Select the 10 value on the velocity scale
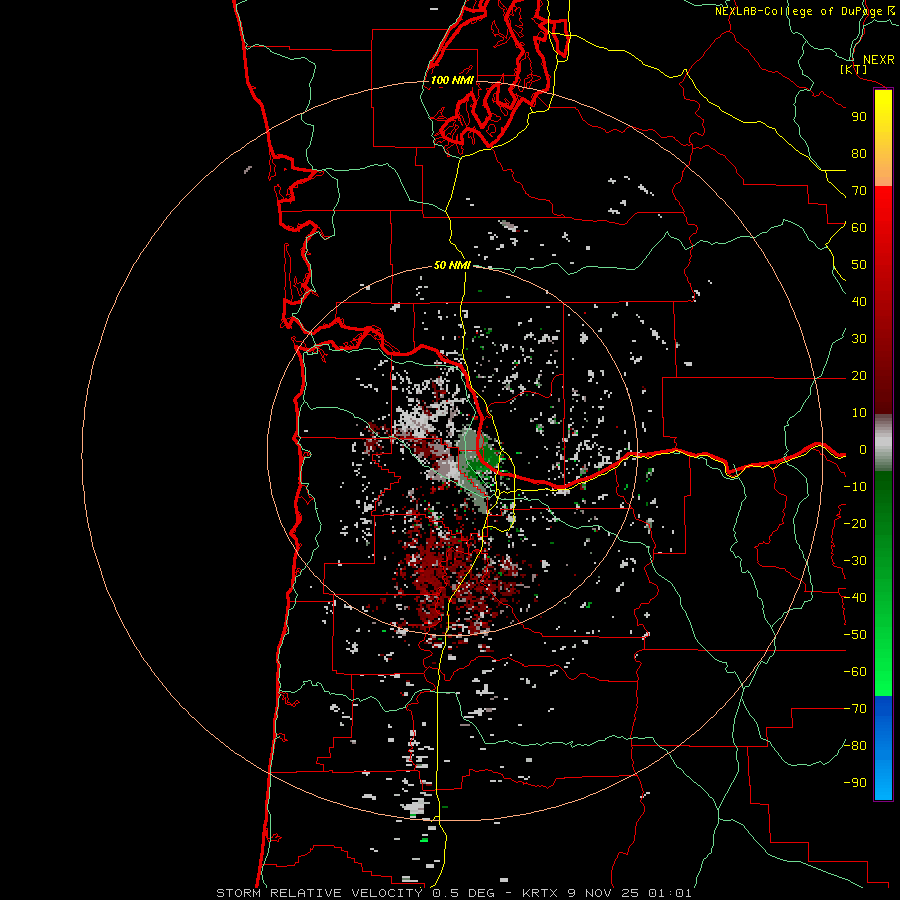900x900 pixels. coord(859,413)
